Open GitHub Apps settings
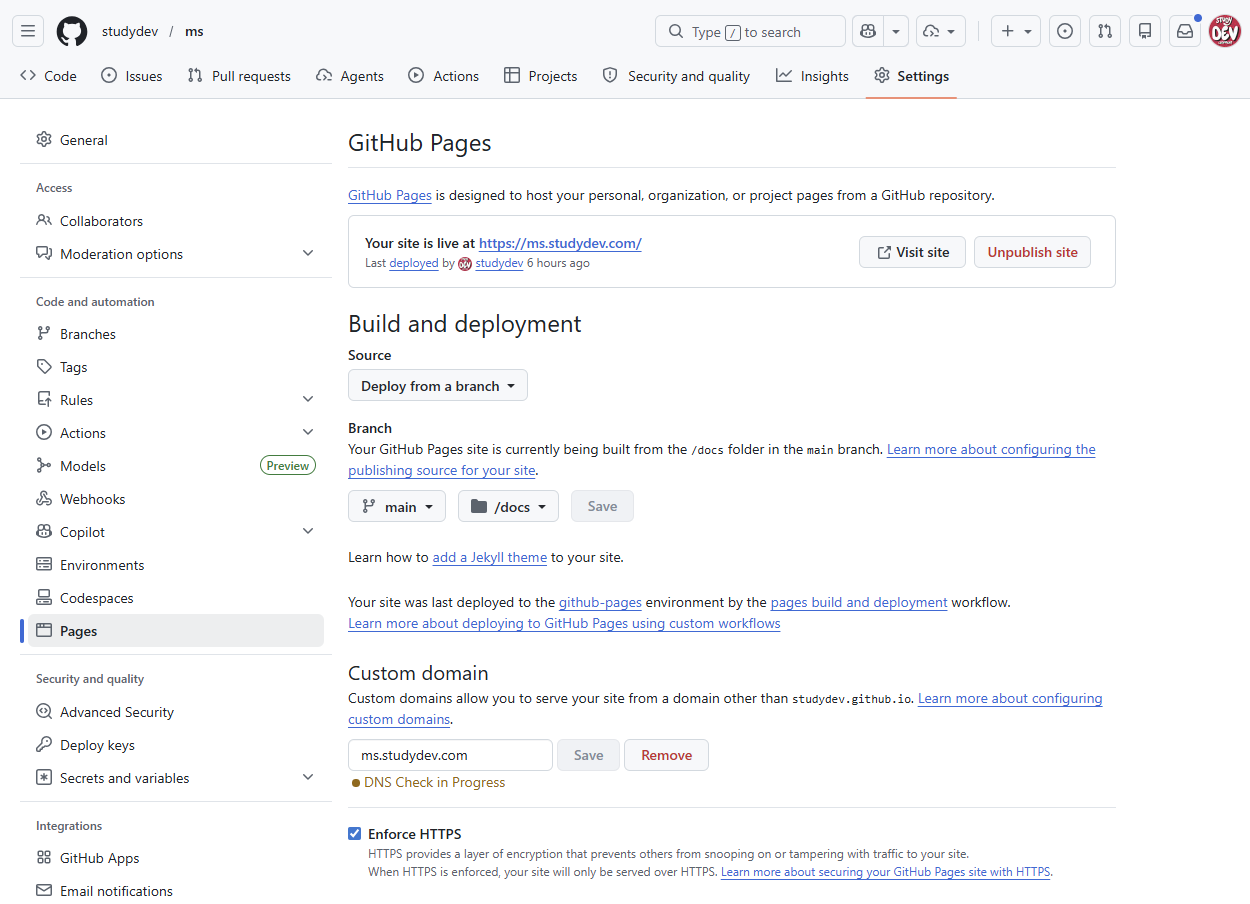Image resolution: width=1250 pixels, height=904 pixels. pyautogui.click(x=176, y=858)
